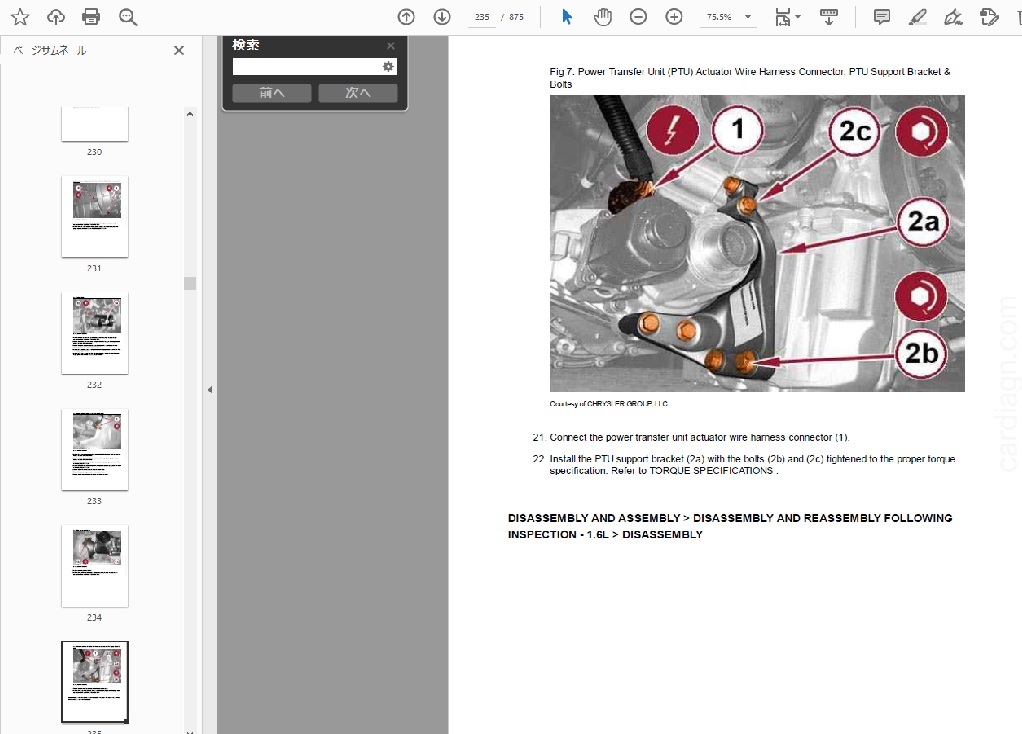
Task: Select the highlighter pen tool
Action: click(x=918, y=17)
